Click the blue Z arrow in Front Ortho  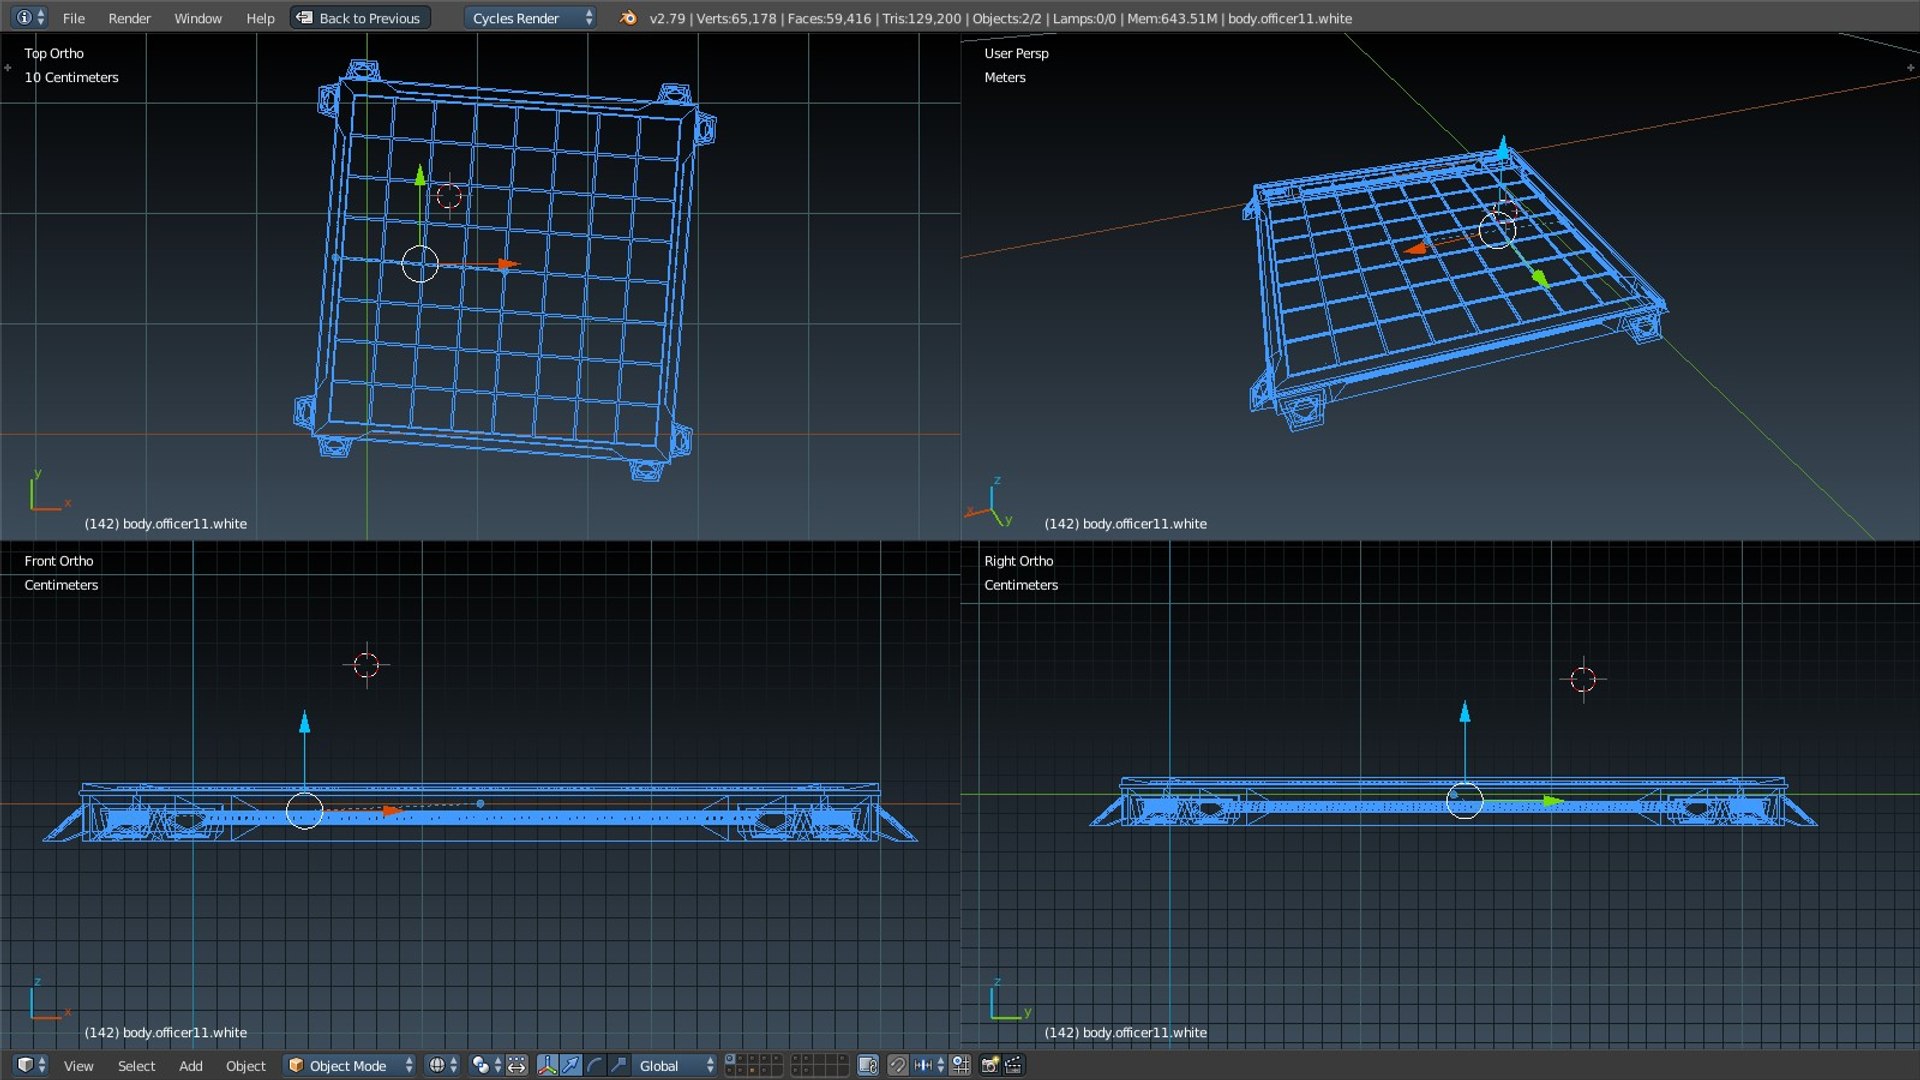pyautogui.click(x=305, y=721)
